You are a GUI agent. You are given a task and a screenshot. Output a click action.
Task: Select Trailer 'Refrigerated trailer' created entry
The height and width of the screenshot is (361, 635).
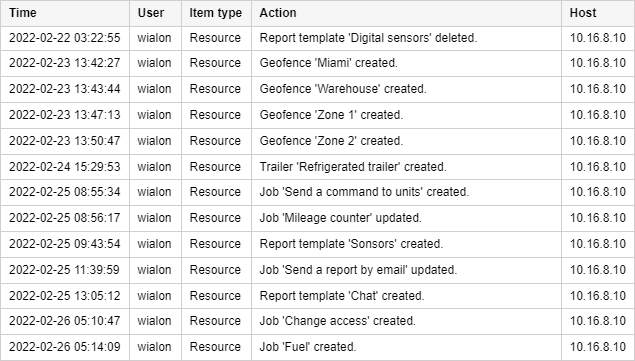click(x=318, y=167)
